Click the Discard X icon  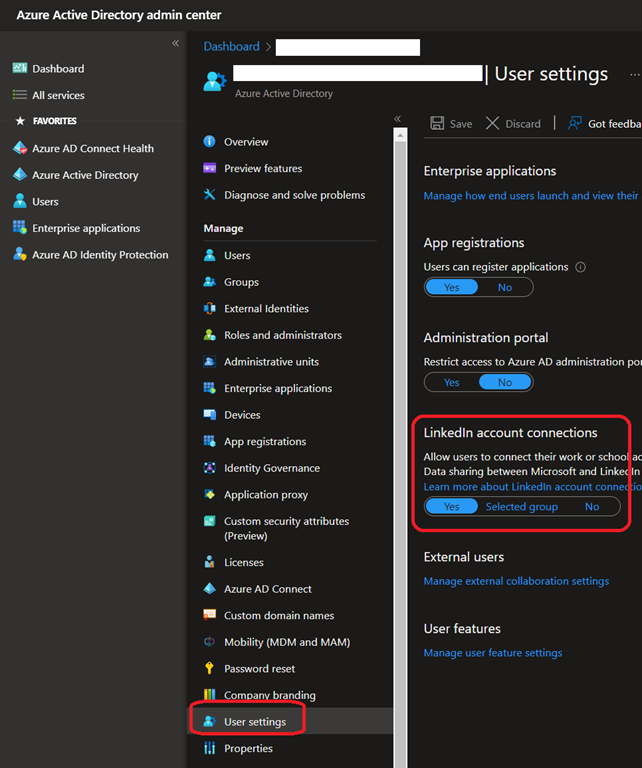point(492,123)
